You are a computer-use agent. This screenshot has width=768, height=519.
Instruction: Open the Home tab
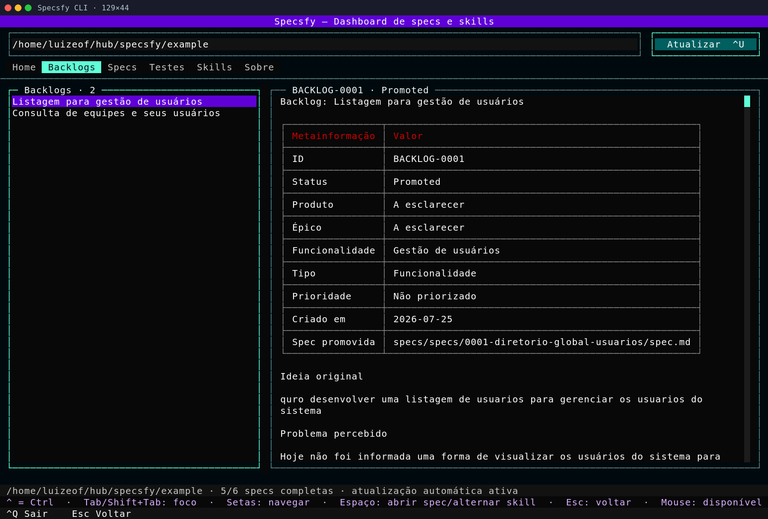click(x=24, y=67)
